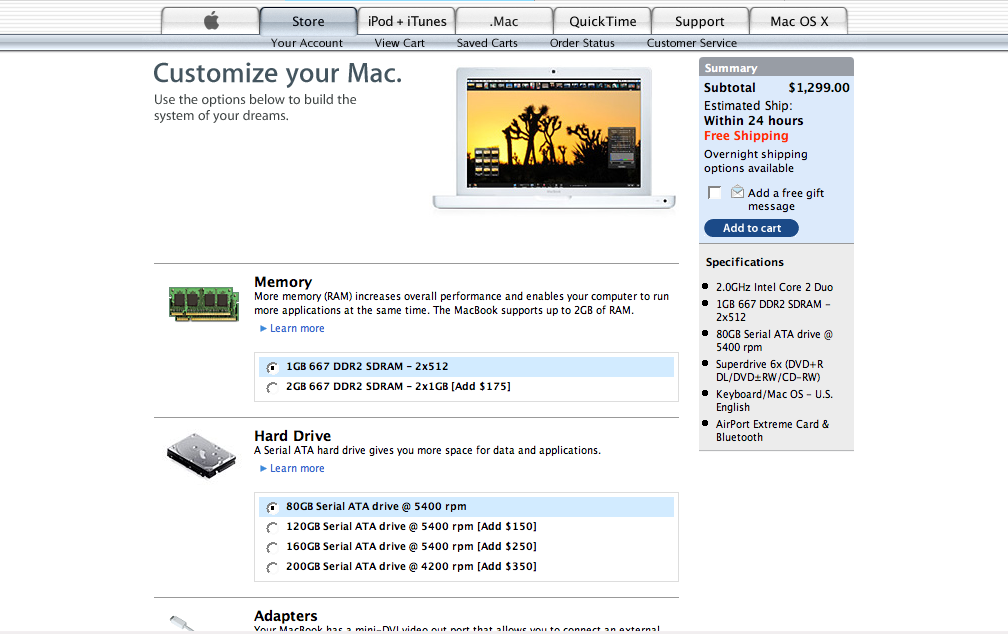Click the Adapters cable image
Viewport: 1008px width, 634px height.
click(182, 622)
